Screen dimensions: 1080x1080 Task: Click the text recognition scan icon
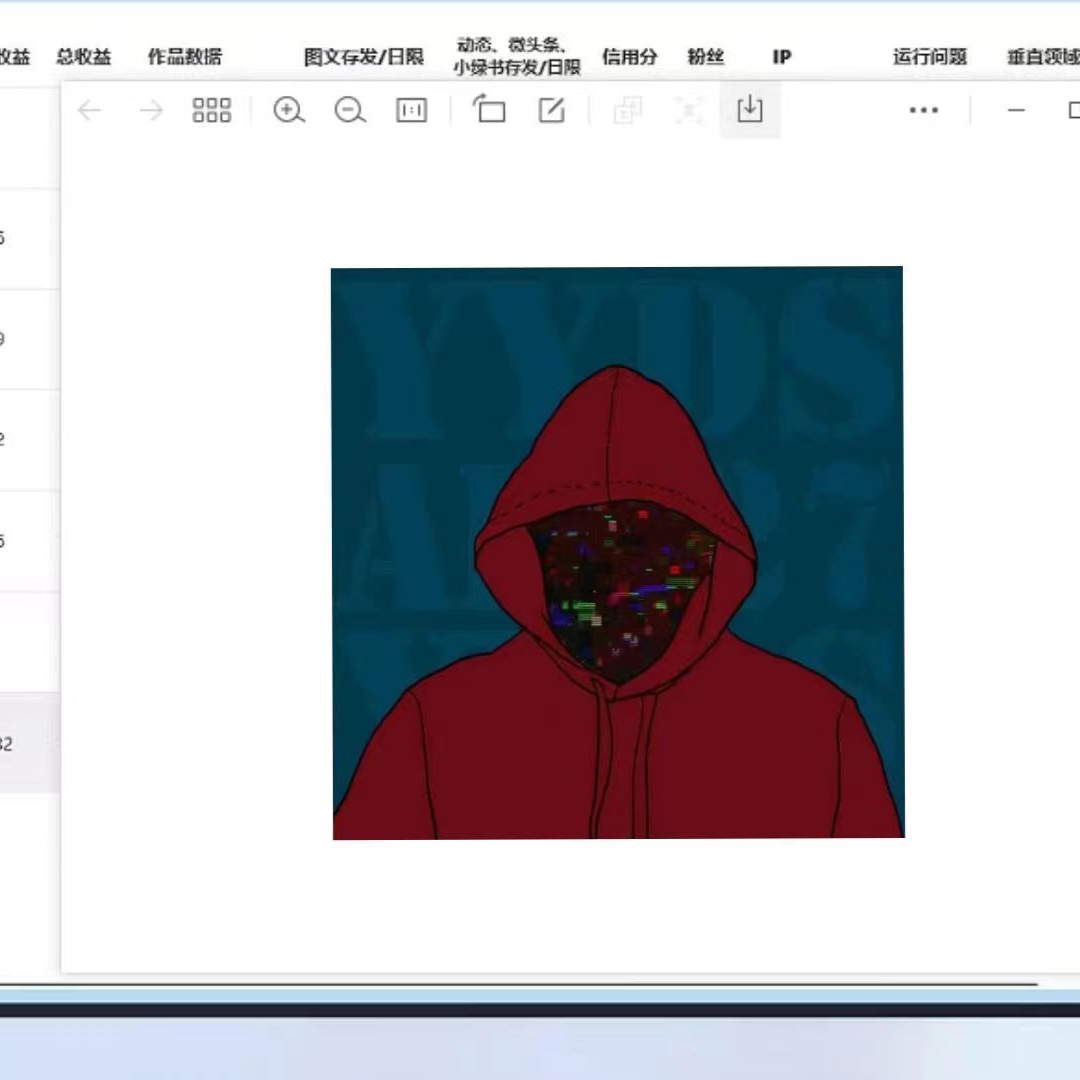click(689, 110)
